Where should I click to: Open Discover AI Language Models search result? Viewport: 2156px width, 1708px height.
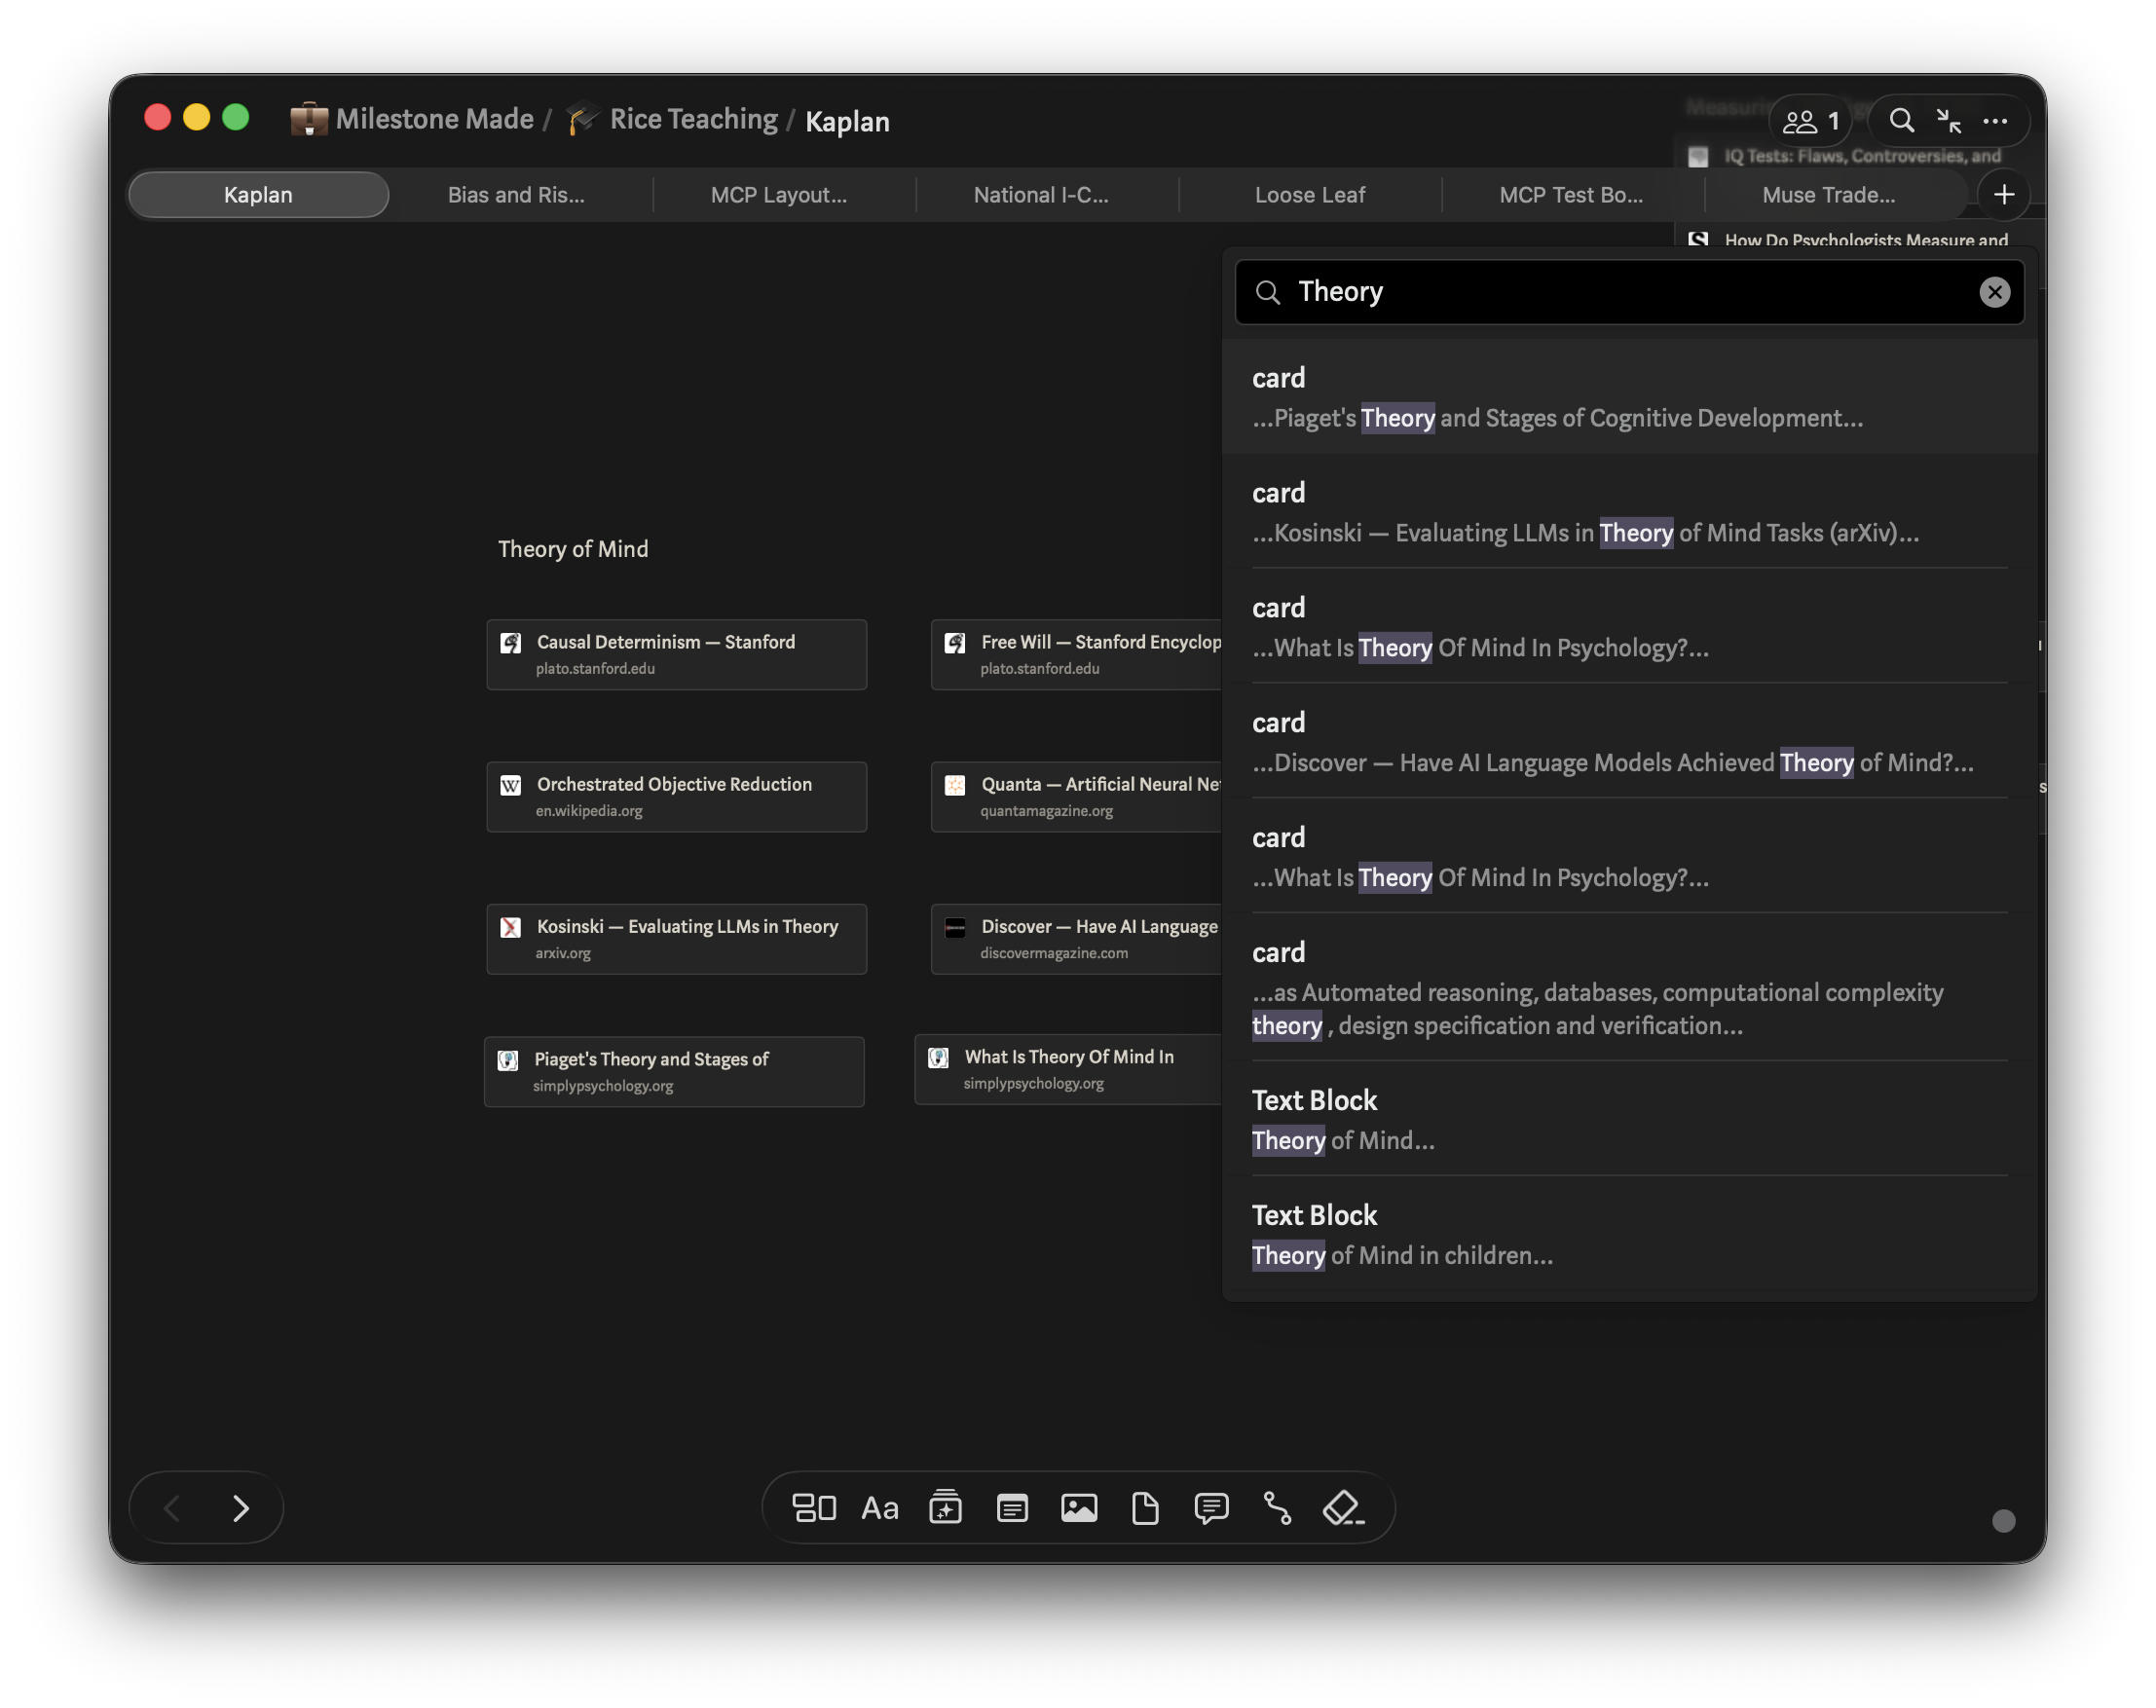1629,742
